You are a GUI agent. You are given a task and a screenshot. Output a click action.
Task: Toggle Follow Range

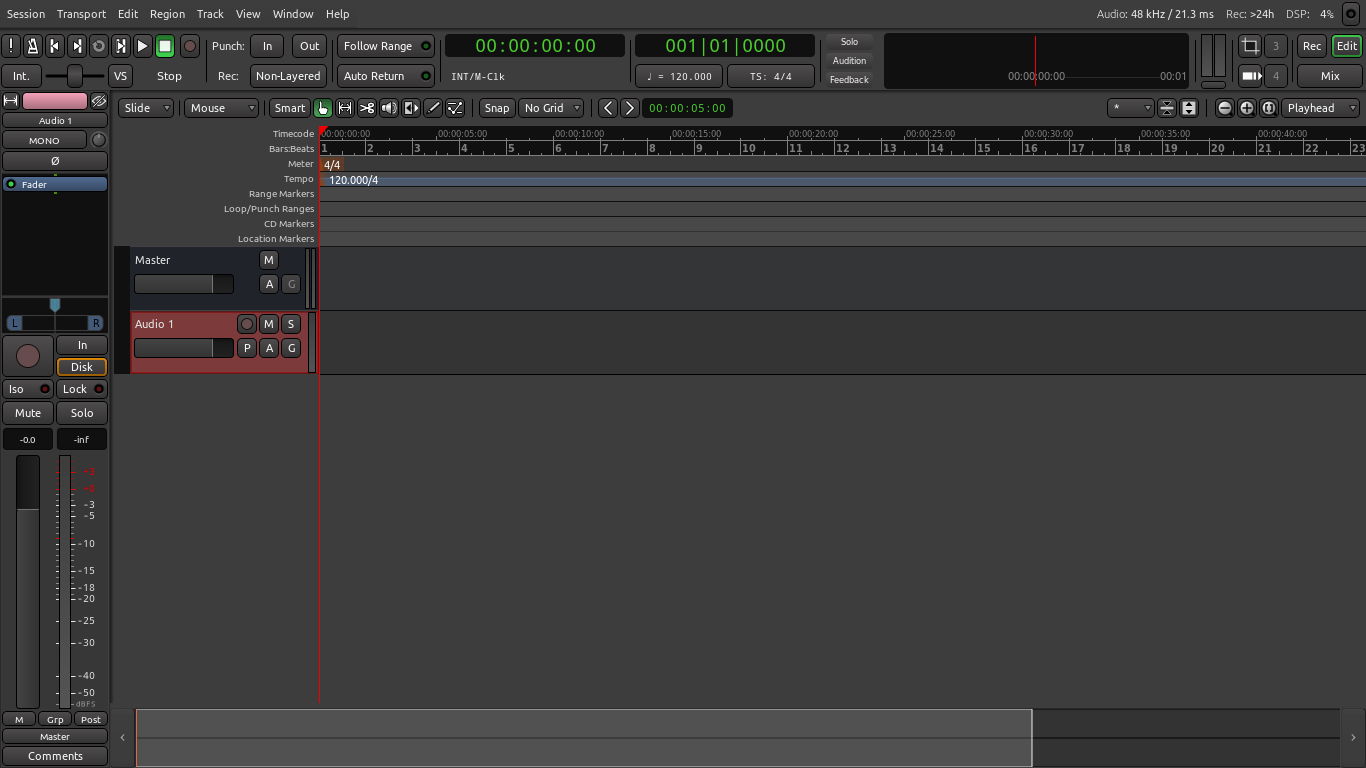(x=385, y=46)
